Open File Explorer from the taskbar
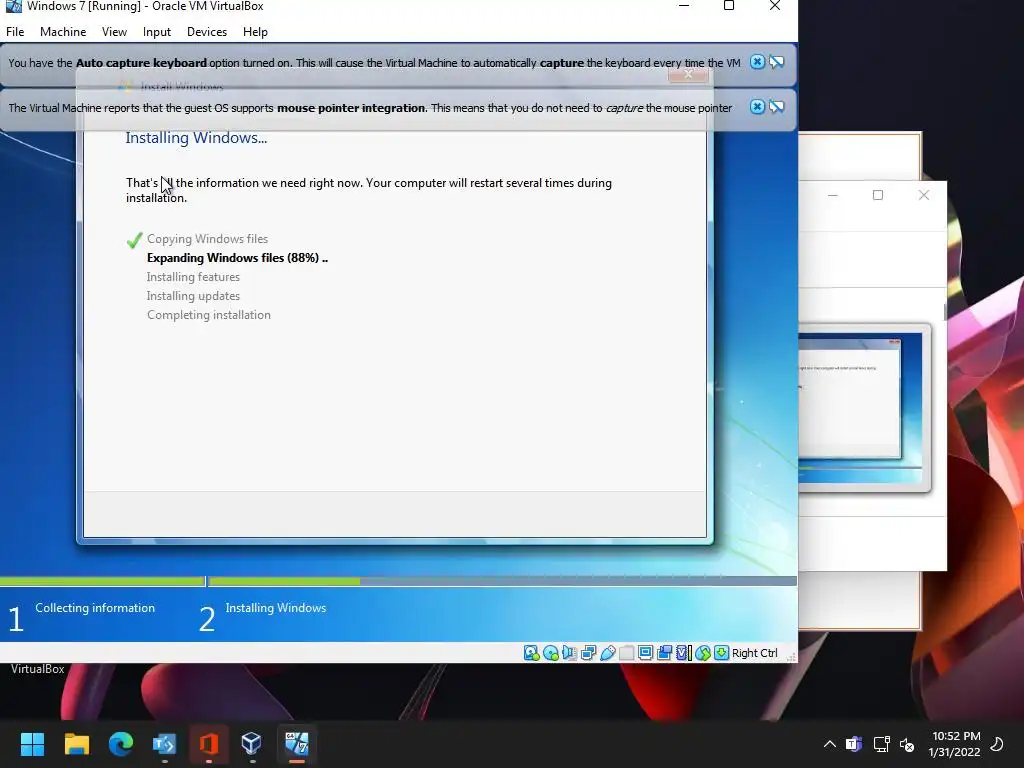This screenshot has width=1024, height=768. coord(76,744)
